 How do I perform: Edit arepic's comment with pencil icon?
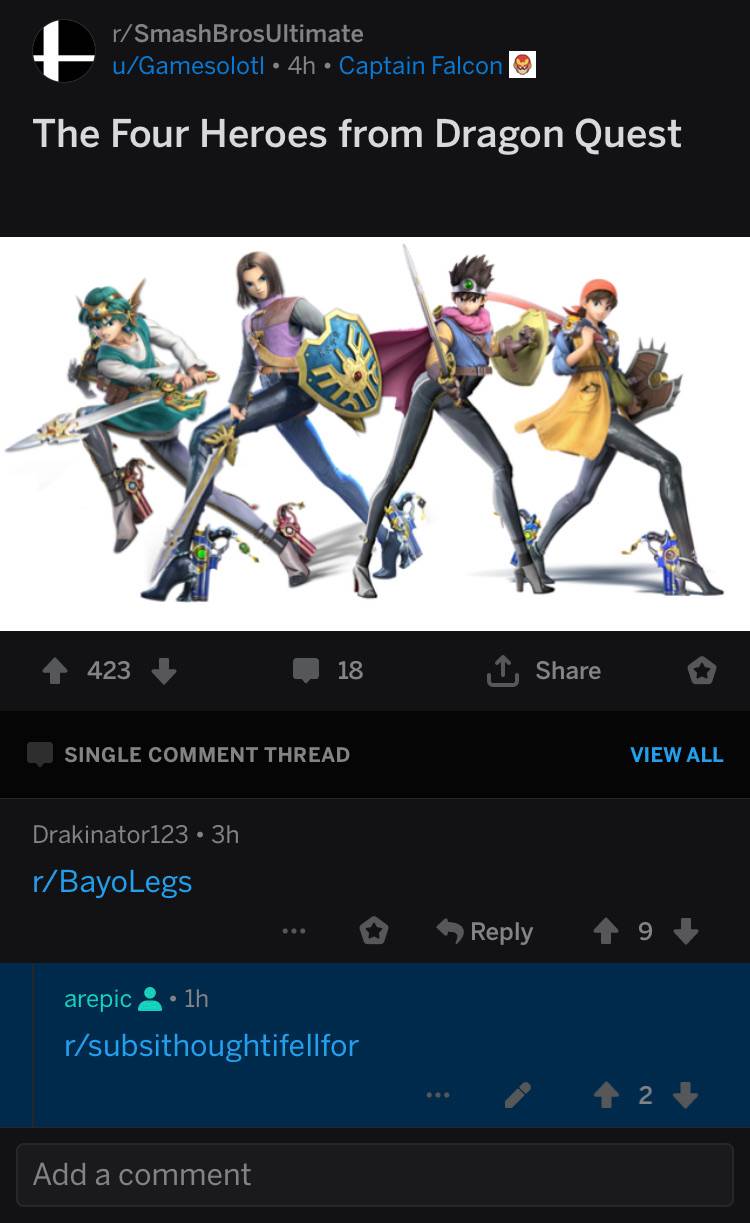(x=517, y=1096)
